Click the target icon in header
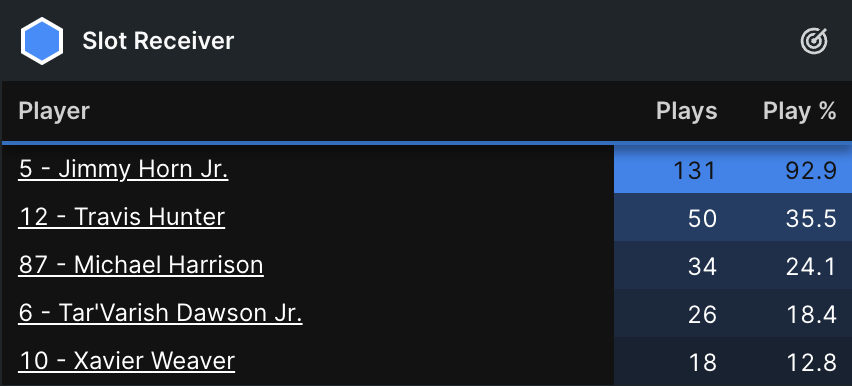The height and width of the screenshot is (386, 852). (813, 41)
